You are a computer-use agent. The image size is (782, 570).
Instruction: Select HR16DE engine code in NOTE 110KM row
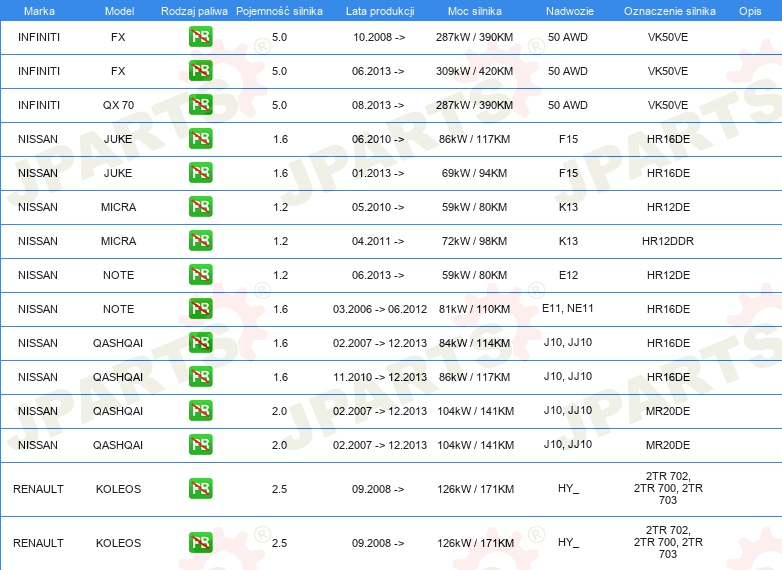[668, 309]
